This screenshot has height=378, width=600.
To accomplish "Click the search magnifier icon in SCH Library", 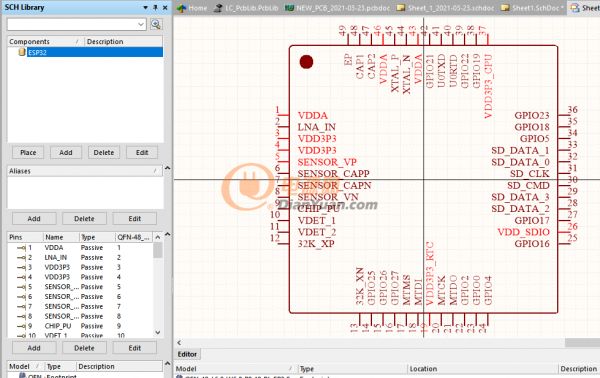I will (155, 24).
